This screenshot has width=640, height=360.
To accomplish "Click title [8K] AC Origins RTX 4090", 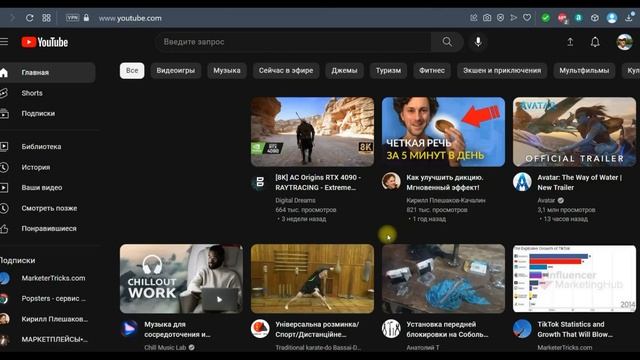I will tap(318, 182).
